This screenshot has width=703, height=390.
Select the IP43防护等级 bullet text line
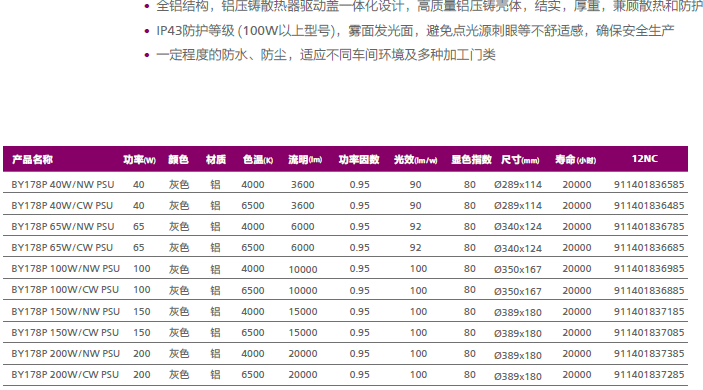point(415,31)
